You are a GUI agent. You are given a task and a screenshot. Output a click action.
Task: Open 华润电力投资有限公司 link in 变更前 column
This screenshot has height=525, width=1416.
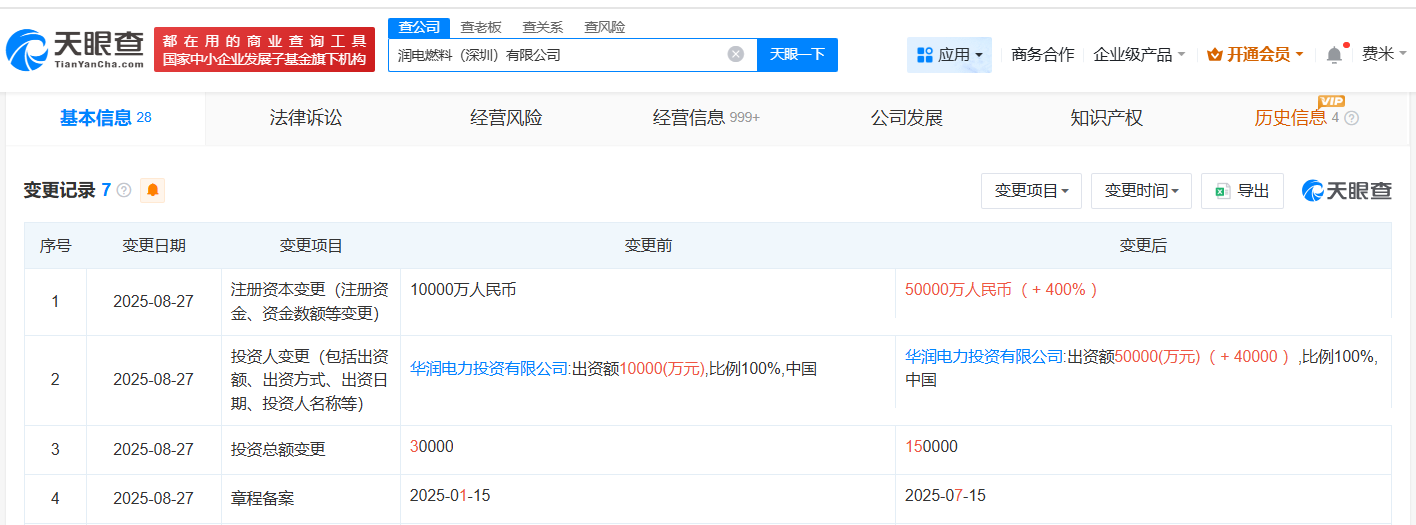click(x=489, y=369)
